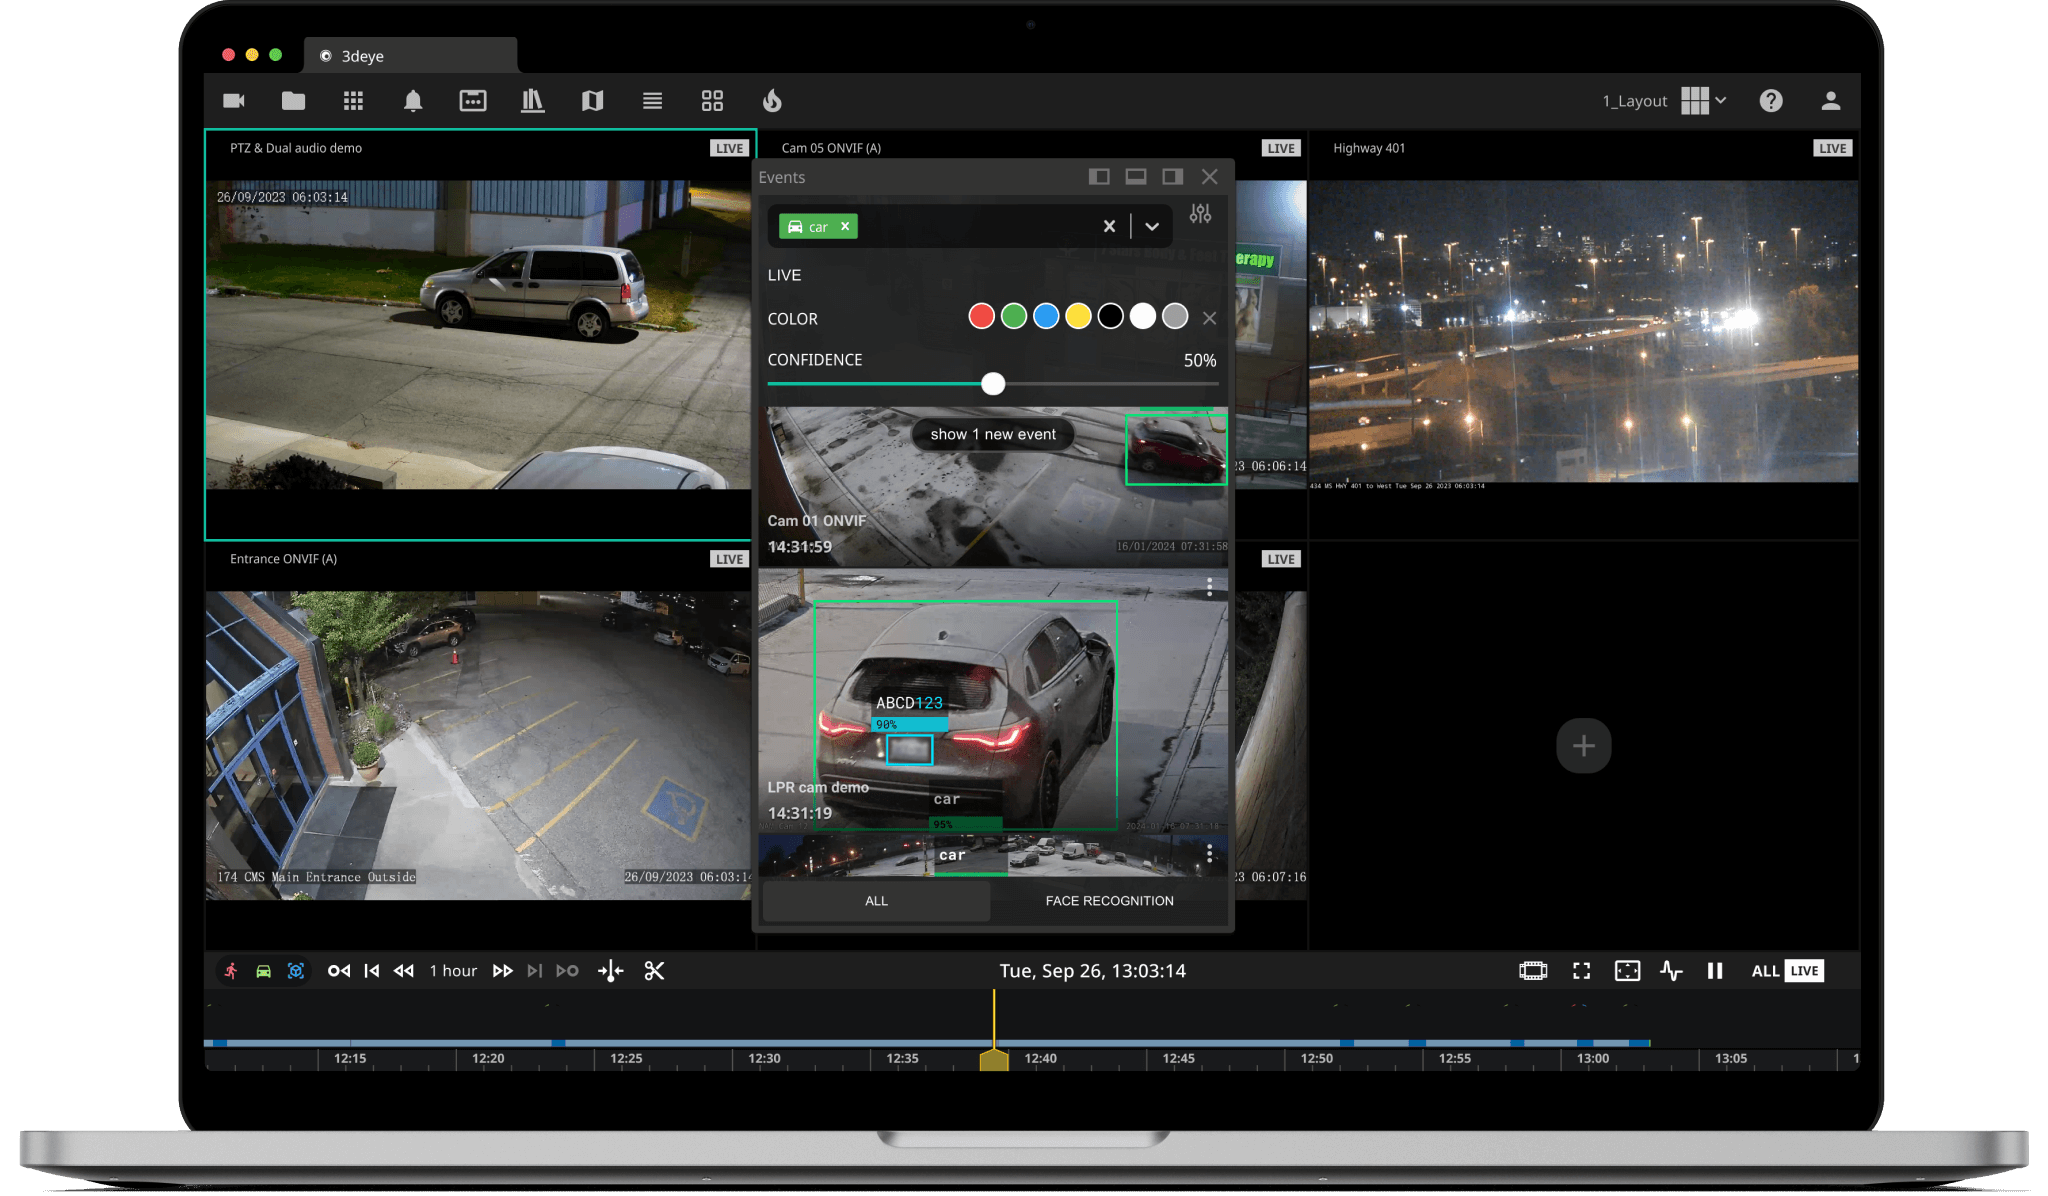Select the gray color swatch

pos(1175,317)
